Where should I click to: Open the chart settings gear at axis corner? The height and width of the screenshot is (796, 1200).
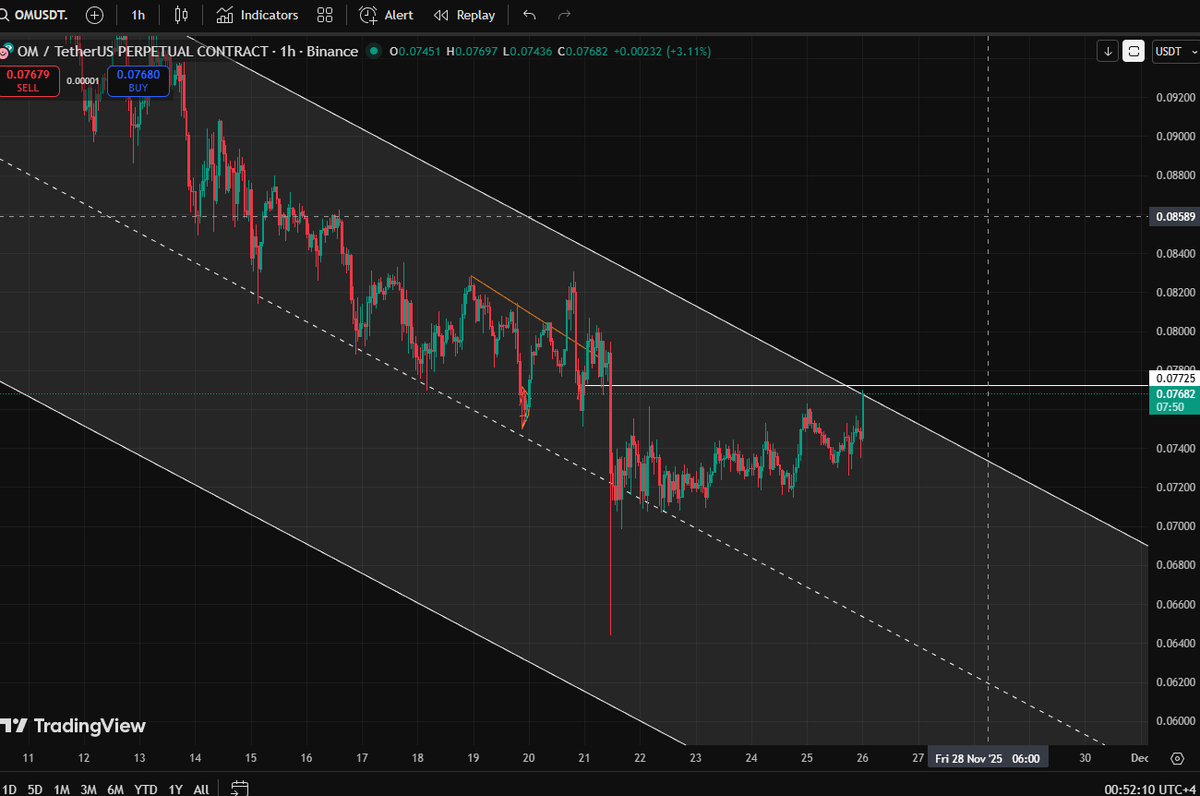click(1175, 758)
